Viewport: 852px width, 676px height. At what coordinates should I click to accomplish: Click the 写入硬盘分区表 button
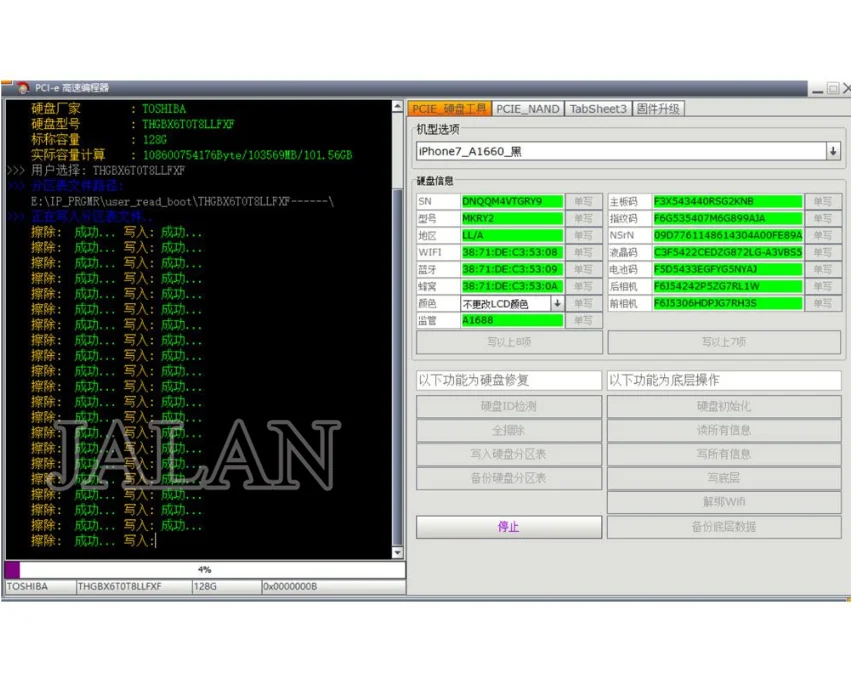(x=509, y=454)
